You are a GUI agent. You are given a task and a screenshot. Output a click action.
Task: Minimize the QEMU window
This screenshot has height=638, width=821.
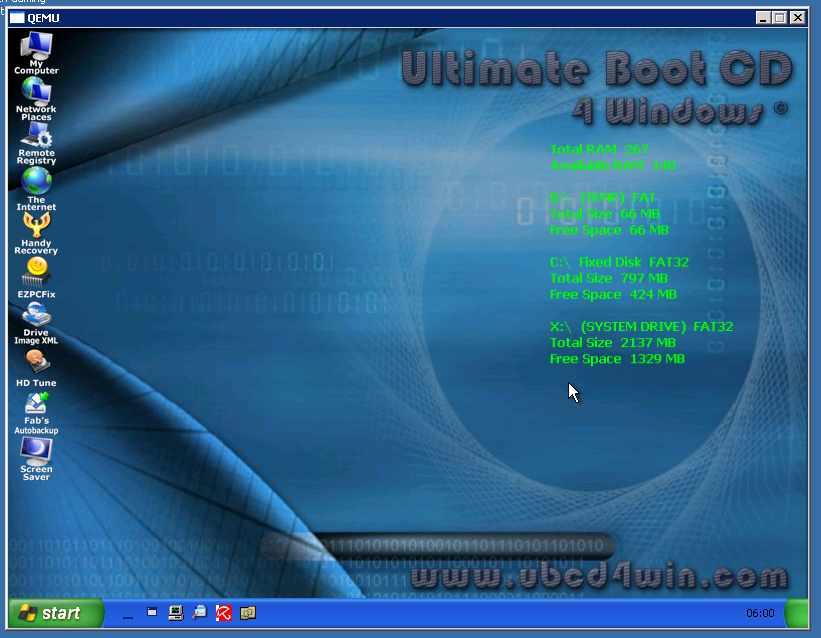(x=763, y=18)
